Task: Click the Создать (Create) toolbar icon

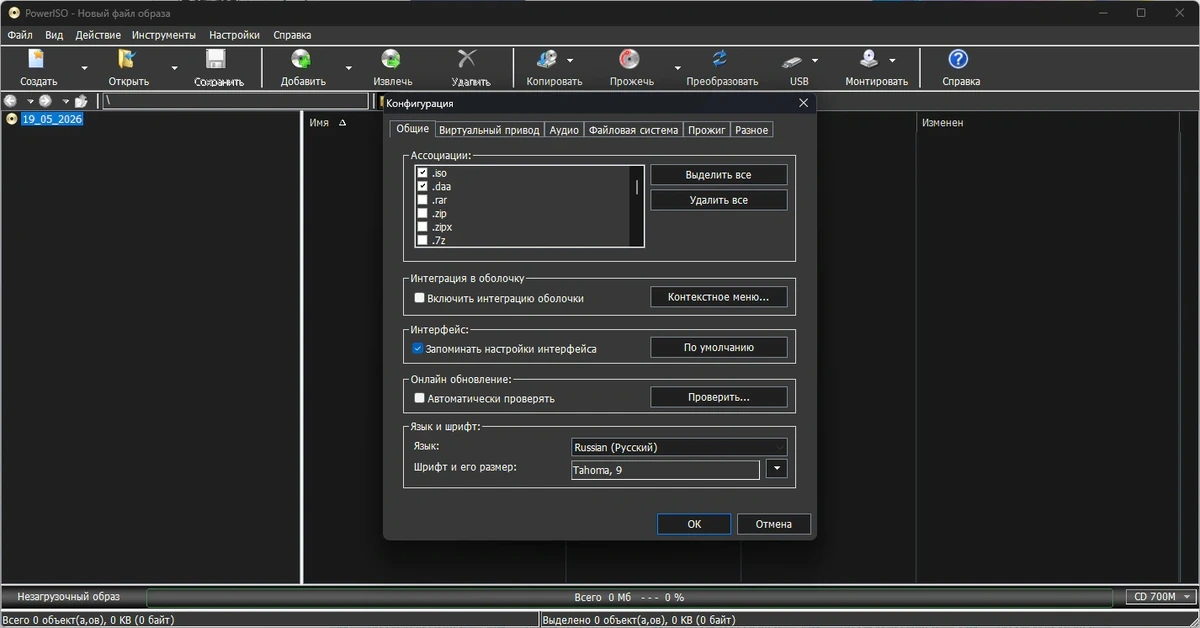Action: (38, 60)
